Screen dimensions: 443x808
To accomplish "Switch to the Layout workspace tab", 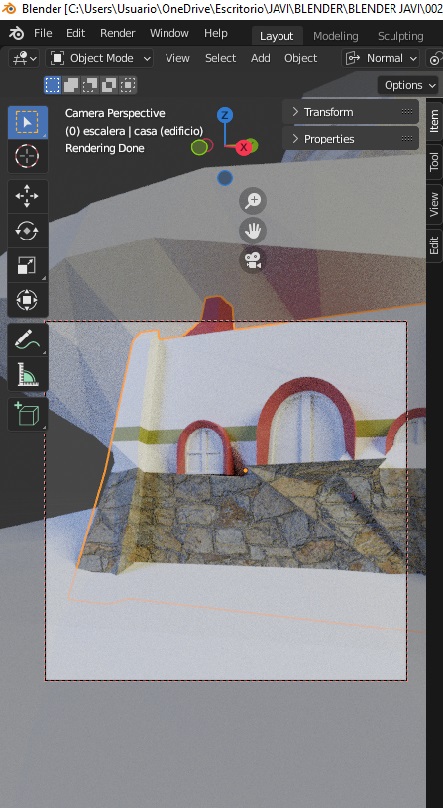I will [277, 36].
